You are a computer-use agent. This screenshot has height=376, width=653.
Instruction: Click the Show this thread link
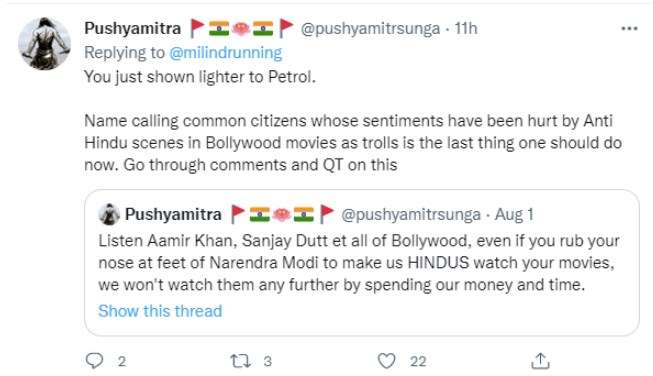pos(160,311)
